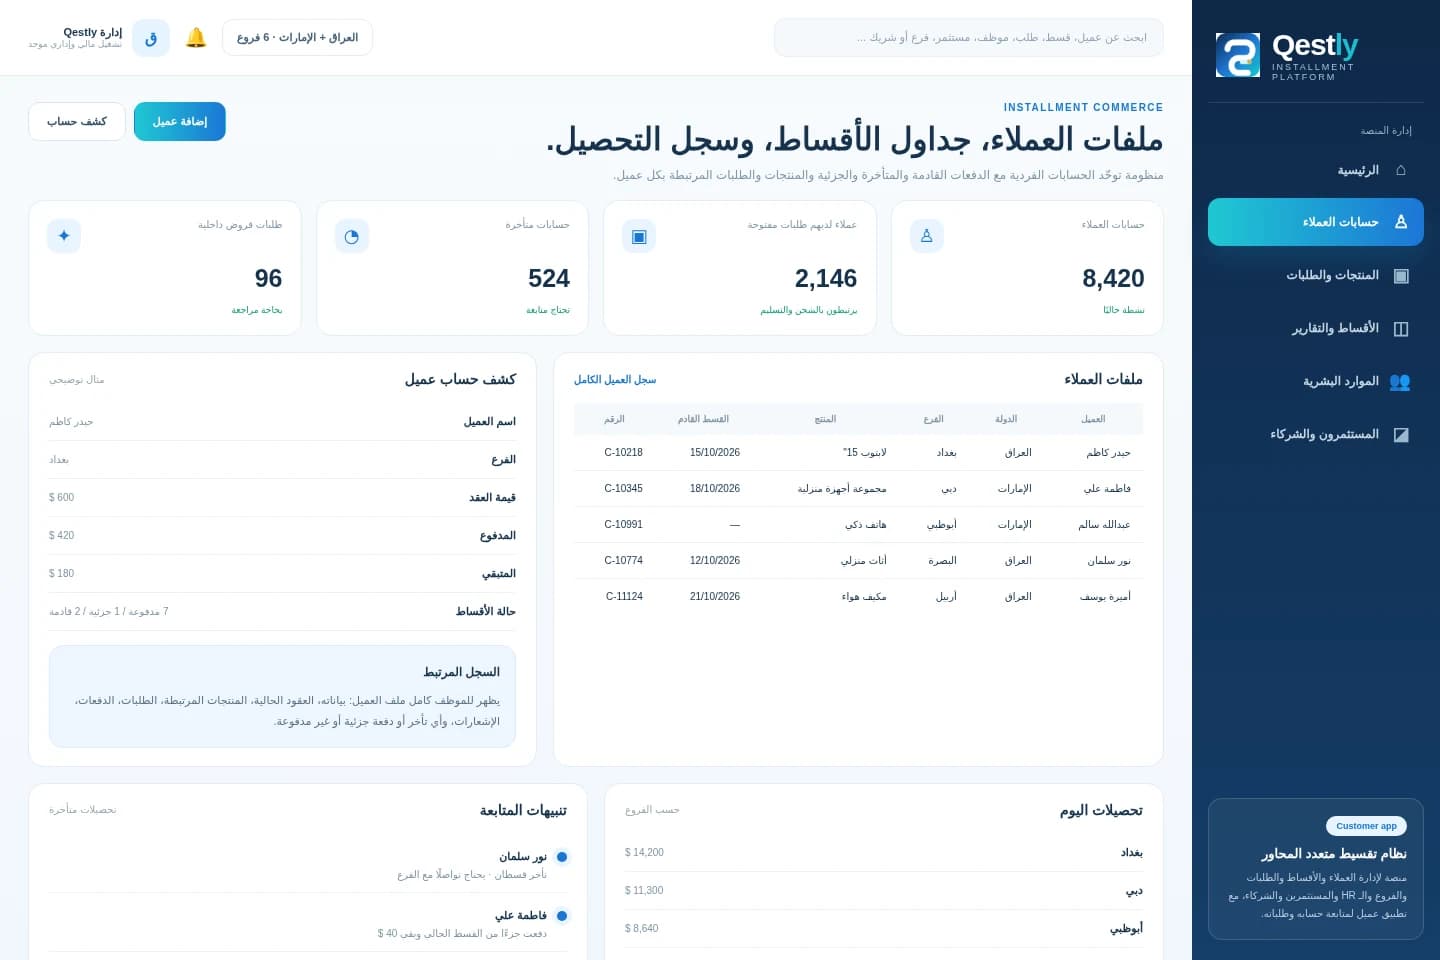Click the كشف حساب button

(x=77, y=121)
